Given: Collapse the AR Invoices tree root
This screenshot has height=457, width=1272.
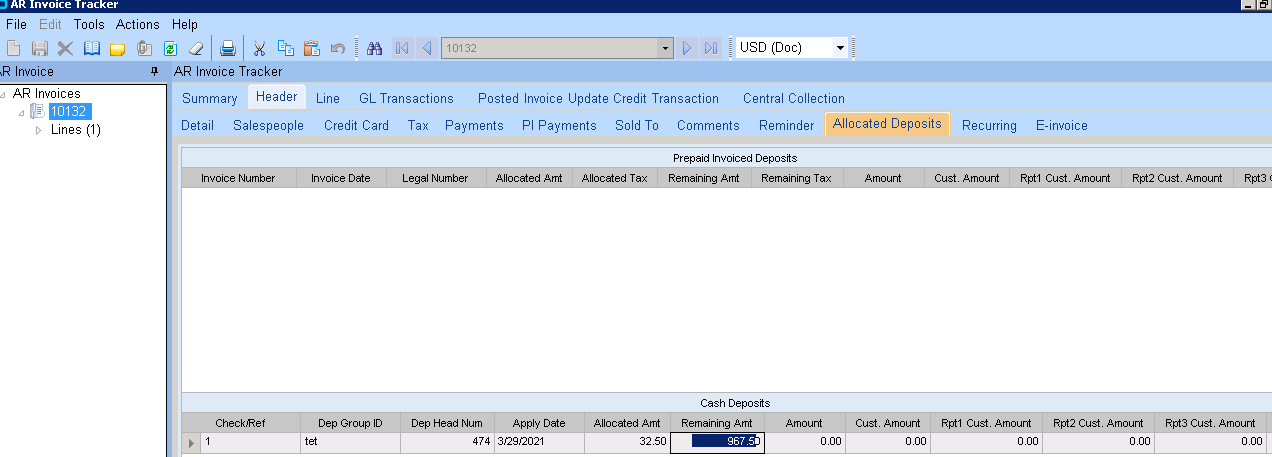Looking at the screenshot, I should click(x=4, y=94).
